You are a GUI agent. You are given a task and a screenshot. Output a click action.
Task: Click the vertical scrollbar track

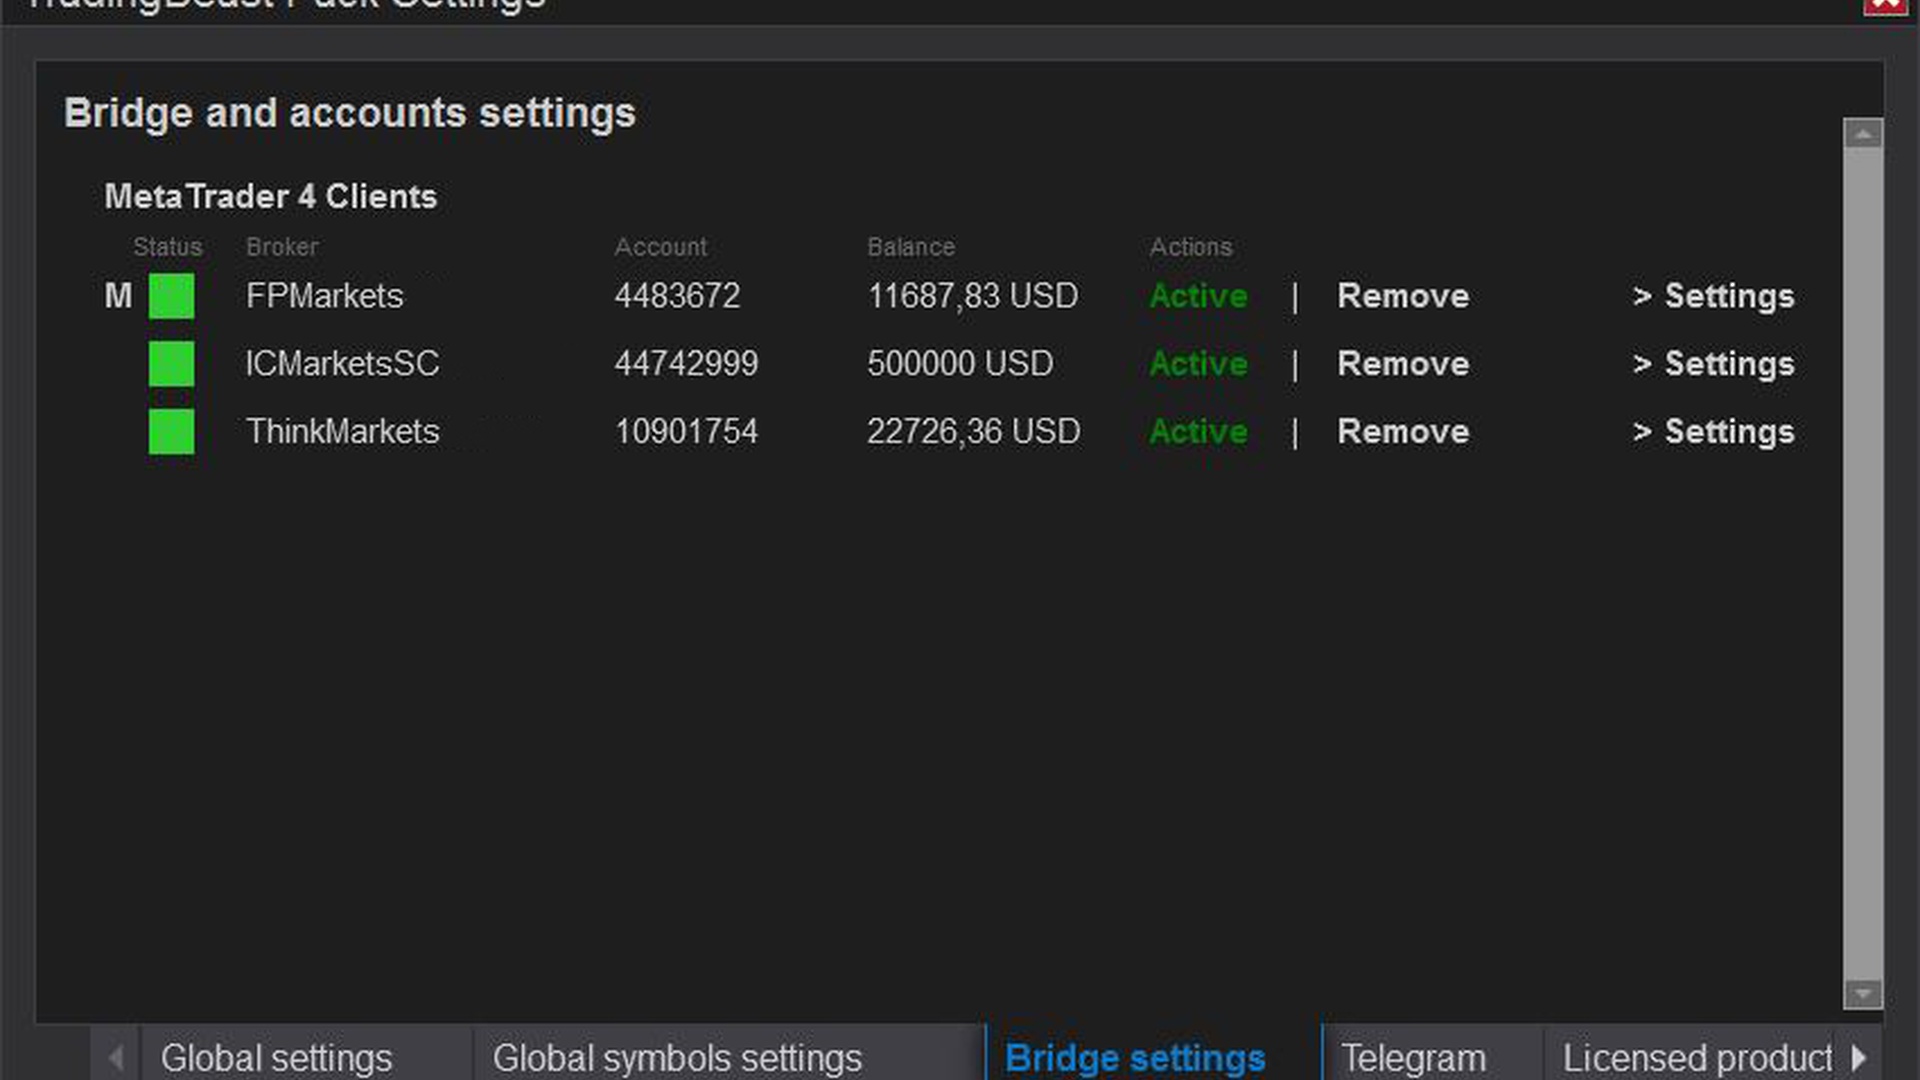point(1863,563)
